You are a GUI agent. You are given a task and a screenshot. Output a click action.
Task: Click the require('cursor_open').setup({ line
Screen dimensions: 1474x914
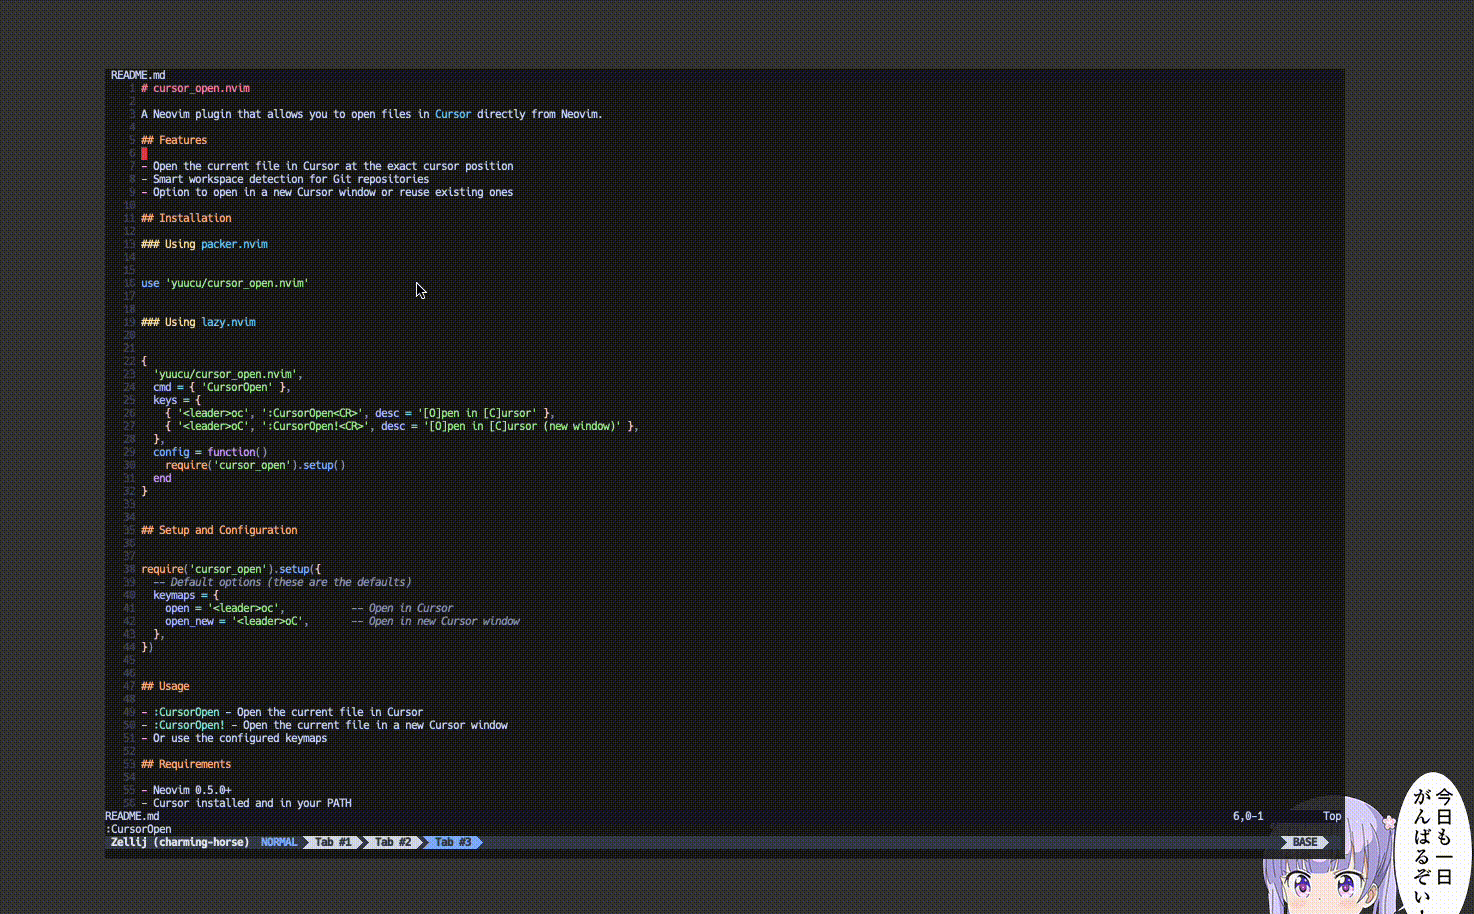click(x=231, y=569)
